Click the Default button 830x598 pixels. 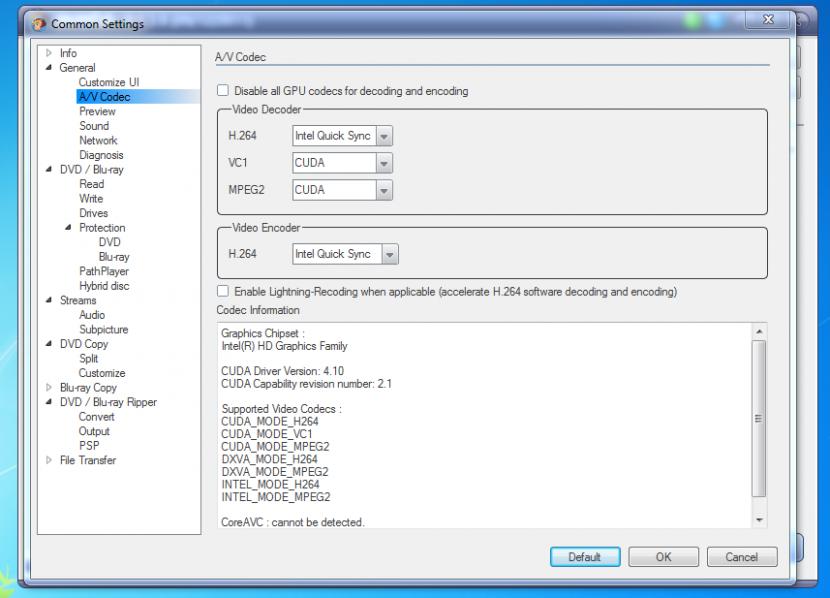585,557
